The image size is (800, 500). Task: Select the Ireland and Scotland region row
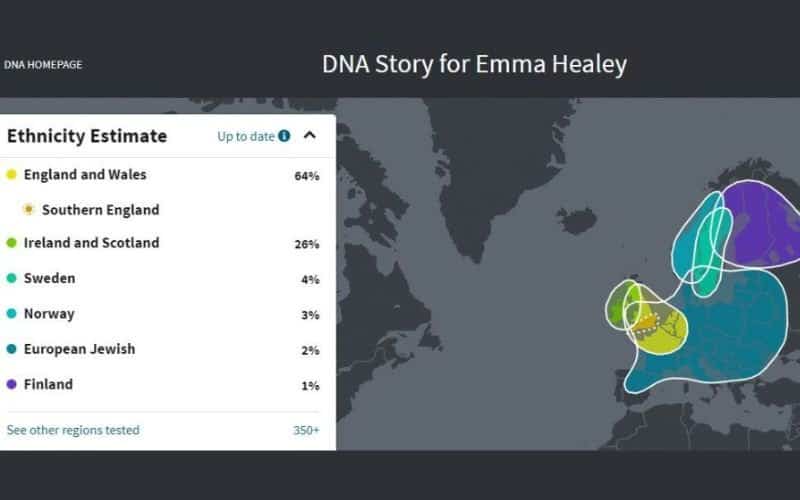pos(163,243)
